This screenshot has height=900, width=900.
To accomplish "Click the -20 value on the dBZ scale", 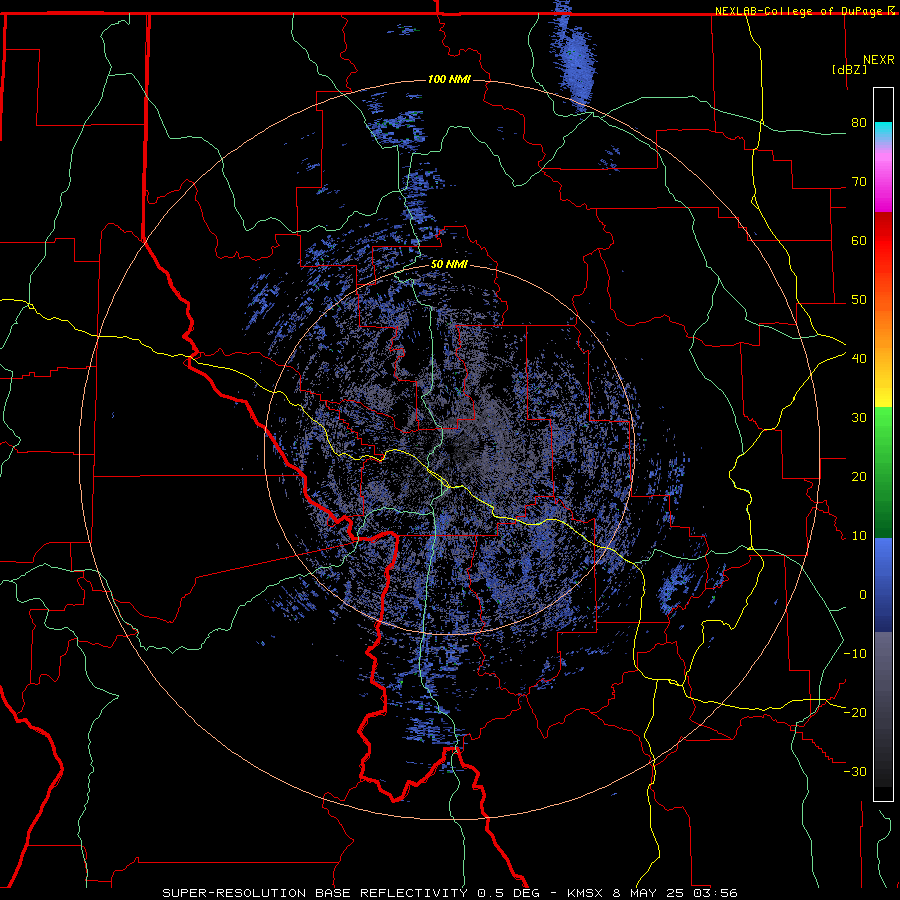I will (855, 713).
